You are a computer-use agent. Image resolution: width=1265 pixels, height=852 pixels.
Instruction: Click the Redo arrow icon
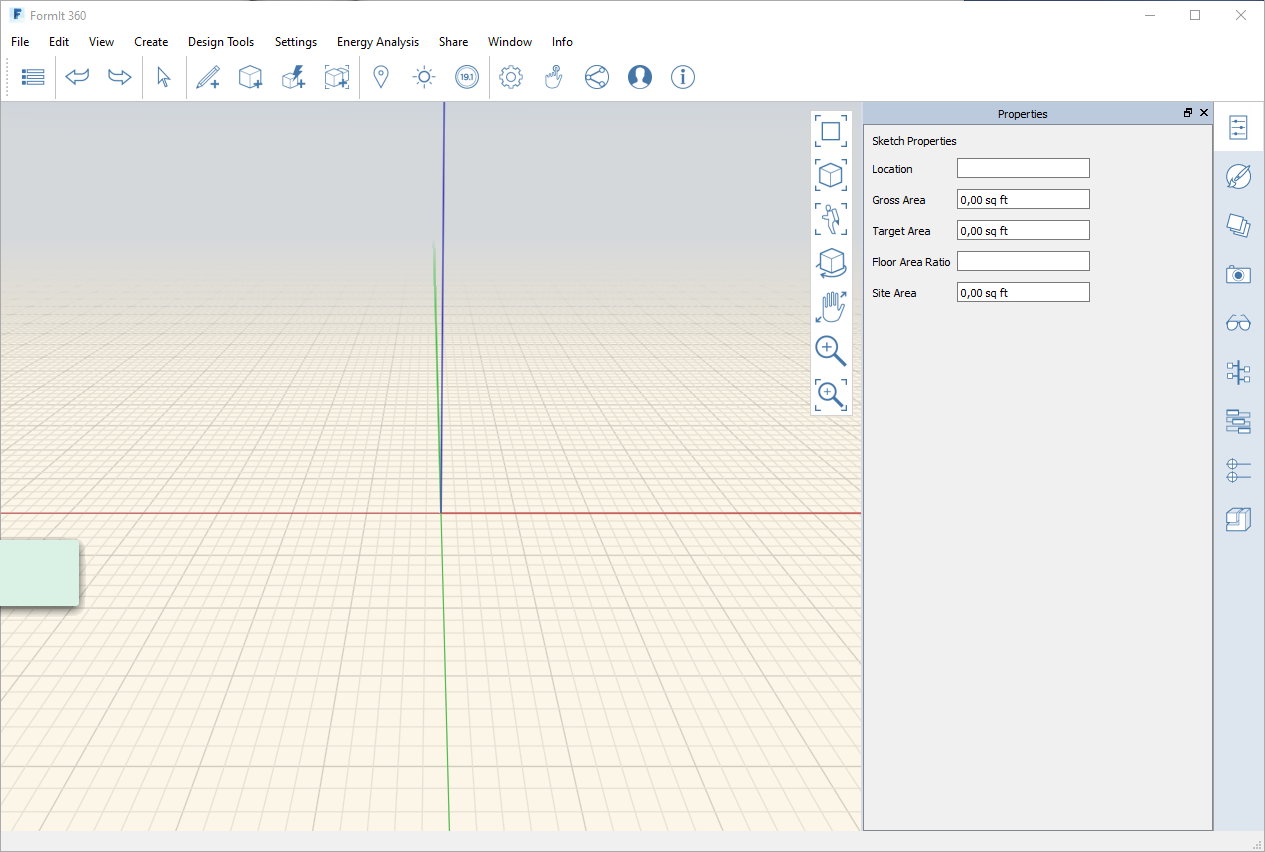click(x=120, y=77)
